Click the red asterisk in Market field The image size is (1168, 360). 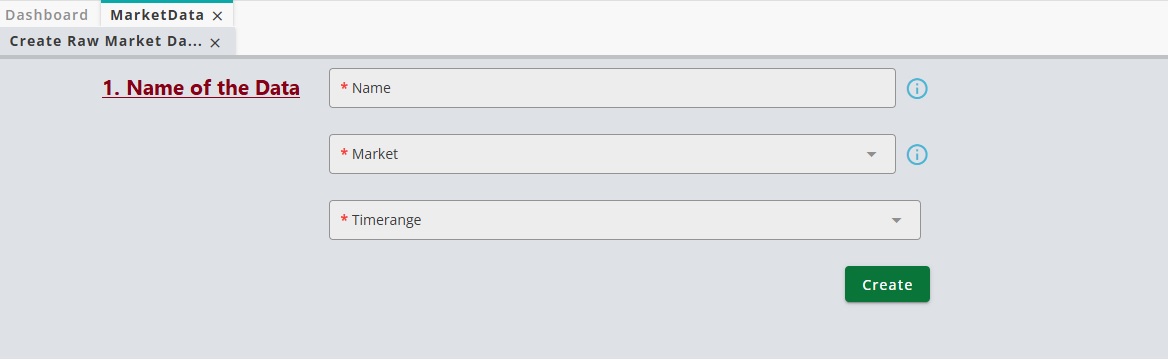tap(344, 154)
